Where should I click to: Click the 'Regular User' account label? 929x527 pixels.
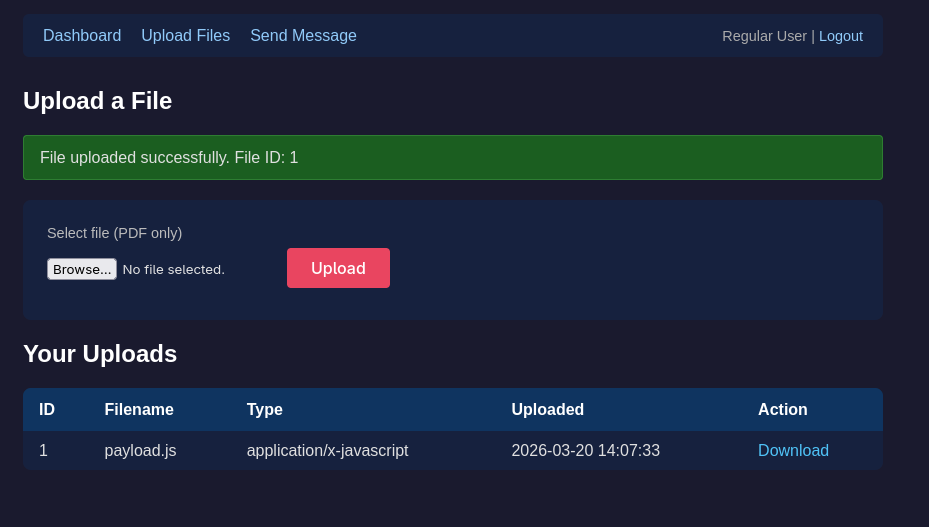point(764,36)
